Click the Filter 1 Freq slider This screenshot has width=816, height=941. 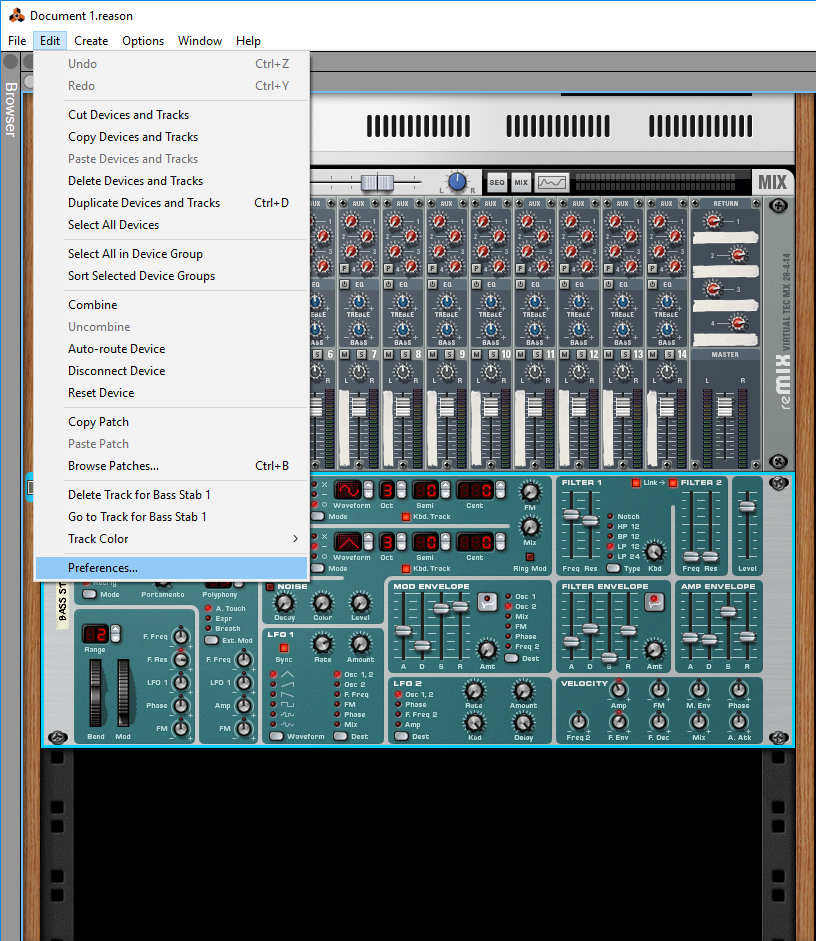[571, 515]
